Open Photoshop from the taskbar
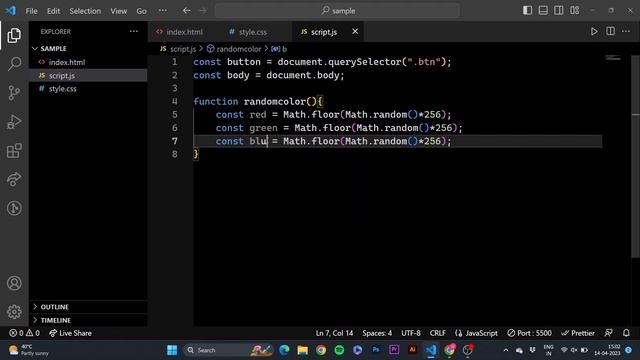This screenshot has height=360, width=640. [x=376, y=350]
